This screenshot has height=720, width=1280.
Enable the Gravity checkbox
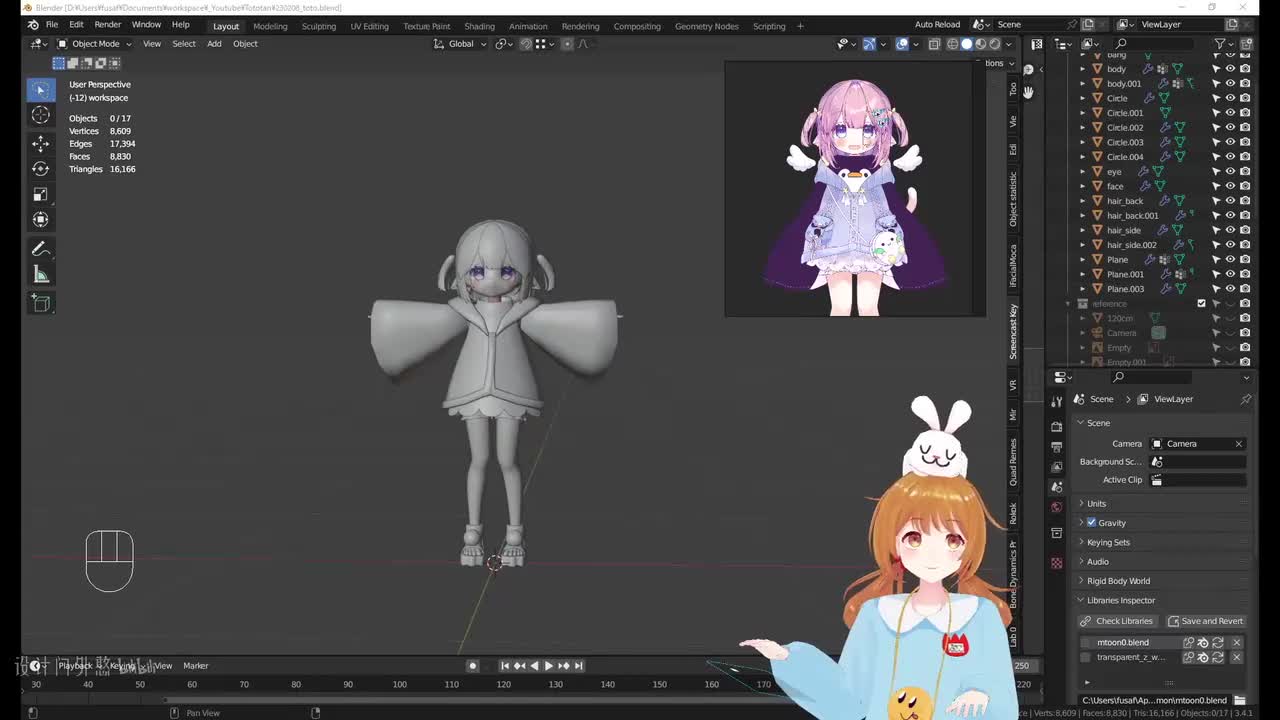1092,523
